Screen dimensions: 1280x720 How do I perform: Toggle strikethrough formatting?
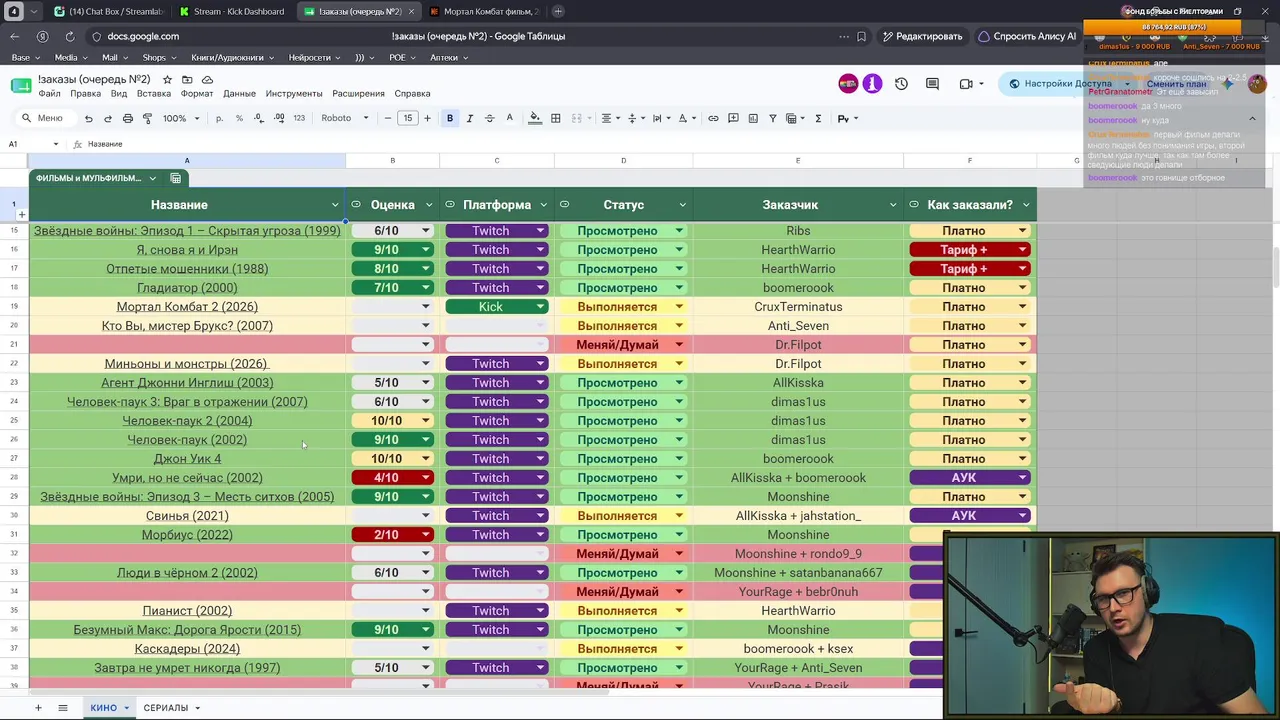pyautogui.click(x=489, y=118)
